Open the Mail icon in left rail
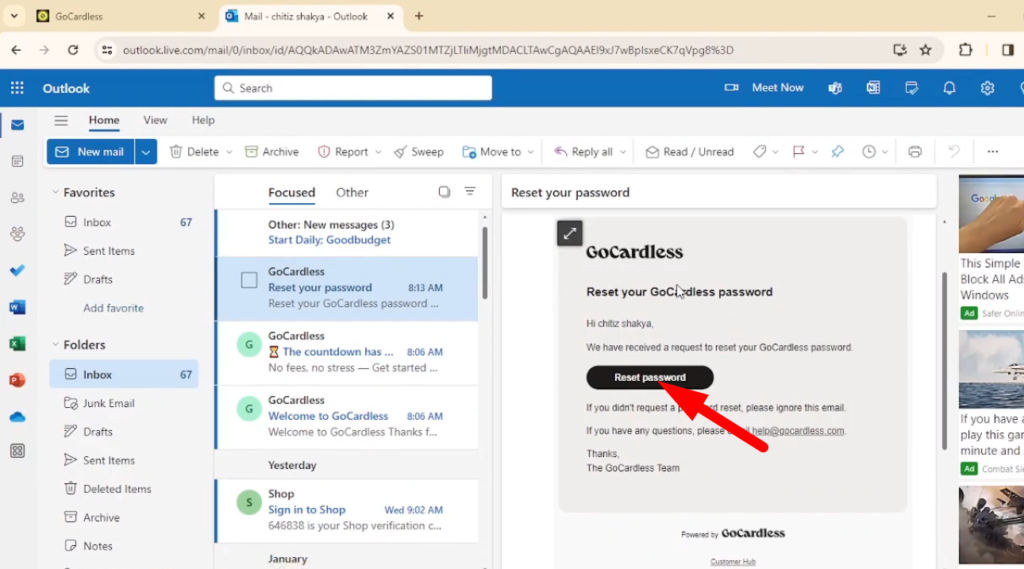This screenshot has width=1024, height=569. tap(18, 125)
